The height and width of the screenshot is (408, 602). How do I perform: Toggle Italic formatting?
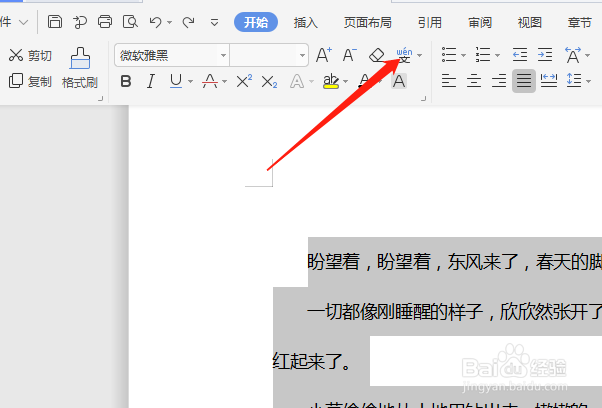coord(151,81)
